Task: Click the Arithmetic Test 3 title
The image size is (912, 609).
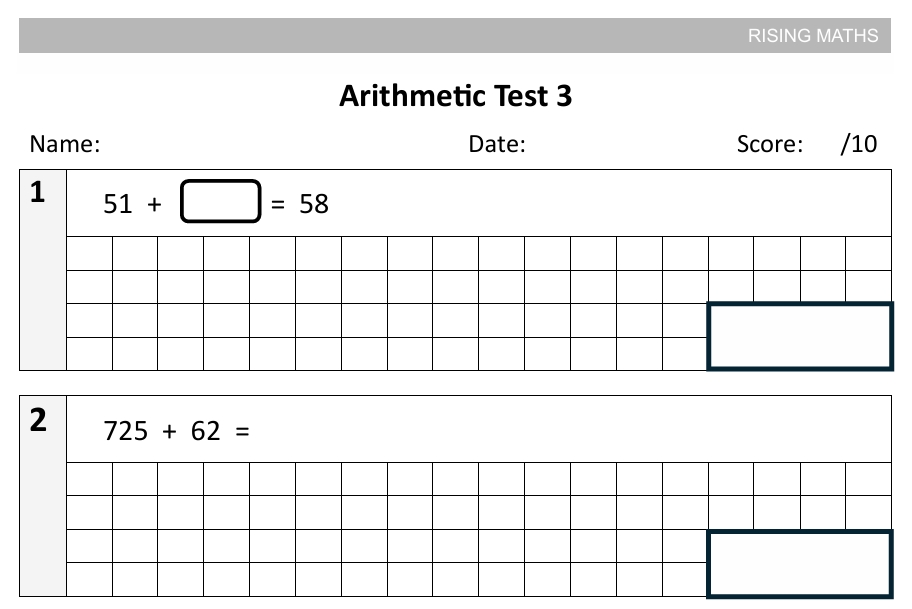Action: point(455,96)
